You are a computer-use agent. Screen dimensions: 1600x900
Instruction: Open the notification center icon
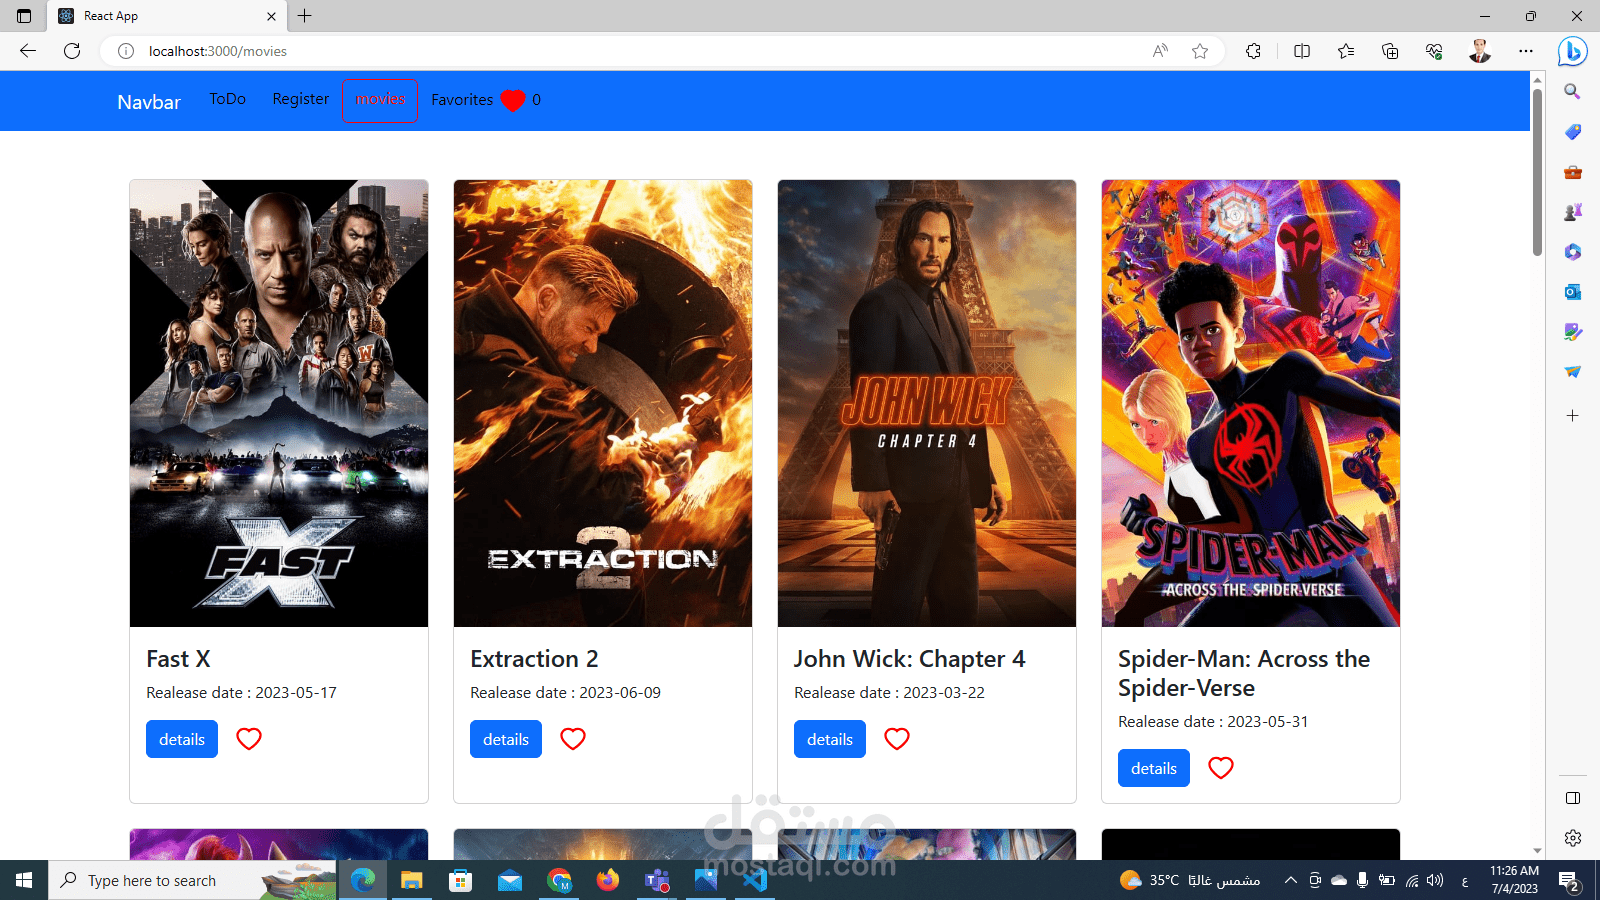pos(1569,881)
